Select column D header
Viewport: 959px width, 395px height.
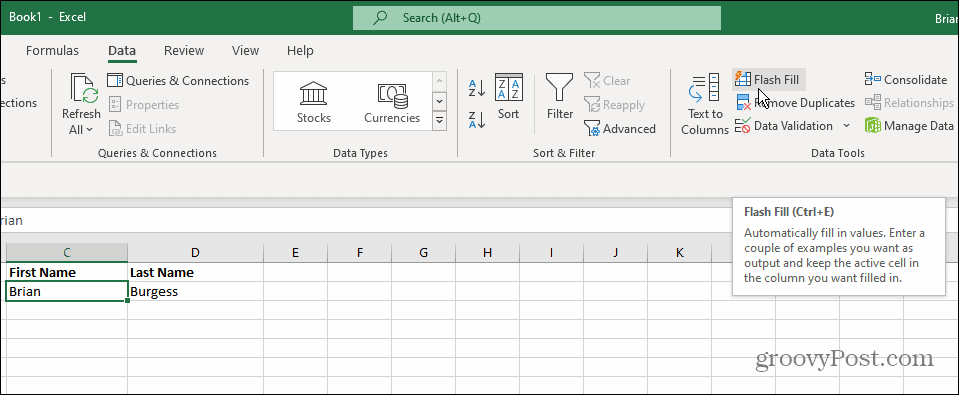tap(195, 253)
